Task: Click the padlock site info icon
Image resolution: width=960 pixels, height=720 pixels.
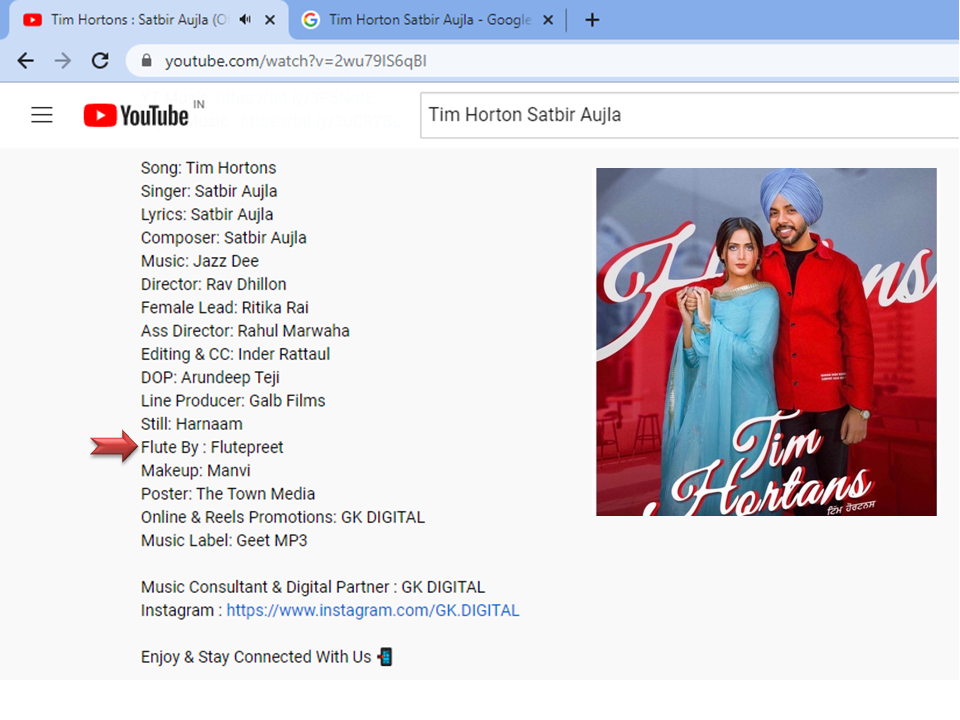Action: point(146,61)
